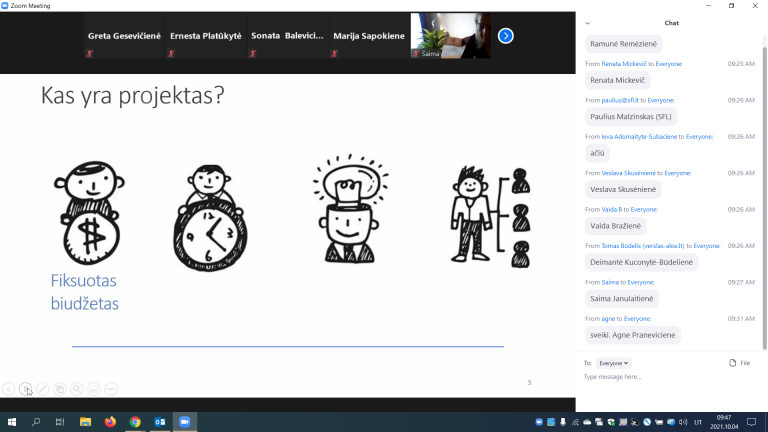Activate the slideshow zoom magnifier
Image resolution: width=768 pixels, height=432 pixels.
click(77, 389)
